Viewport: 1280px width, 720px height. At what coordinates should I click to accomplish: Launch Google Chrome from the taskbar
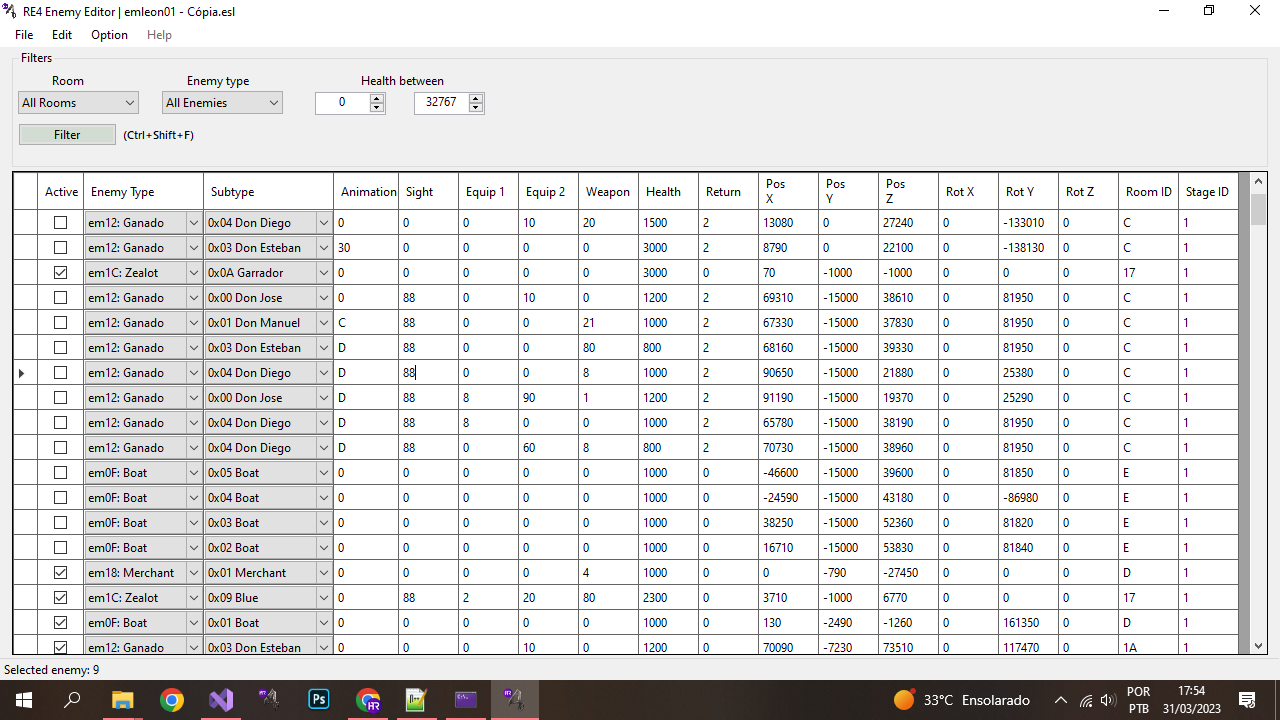[172, 700]
